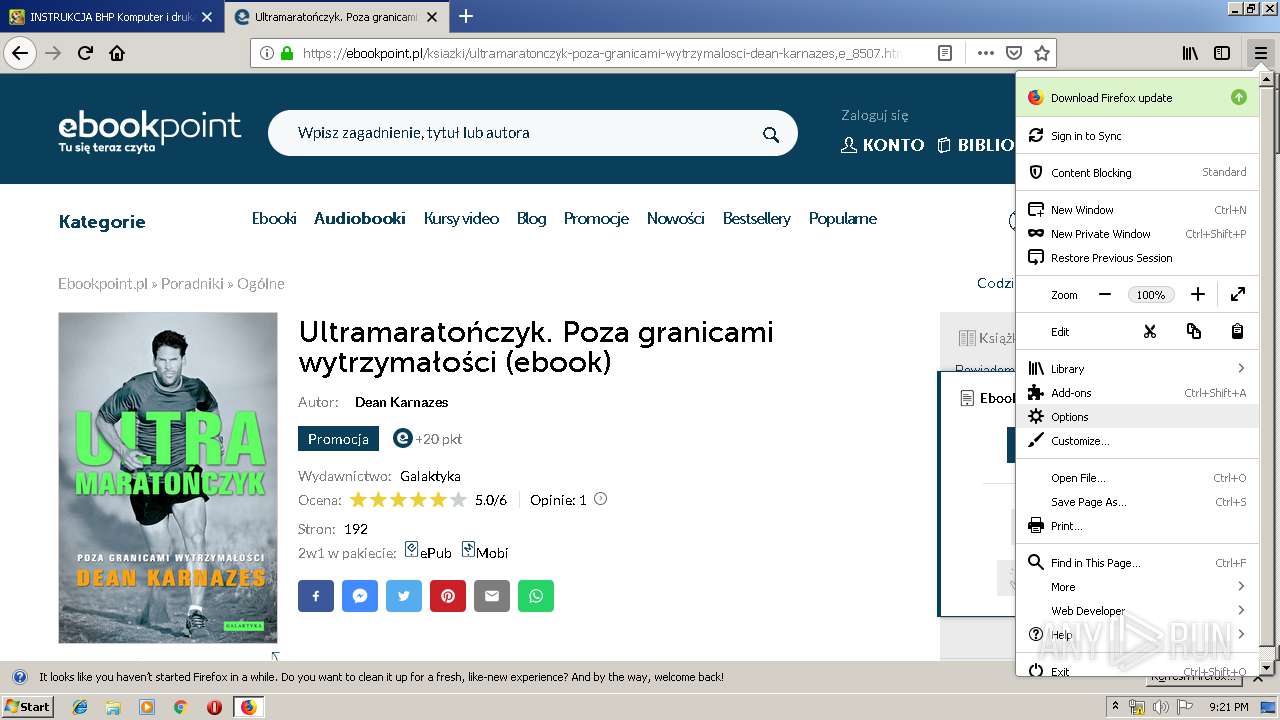Expand the Web Developer submenu
The height and width of the screenshot is (720, 1280).
tap(1137, 610)
